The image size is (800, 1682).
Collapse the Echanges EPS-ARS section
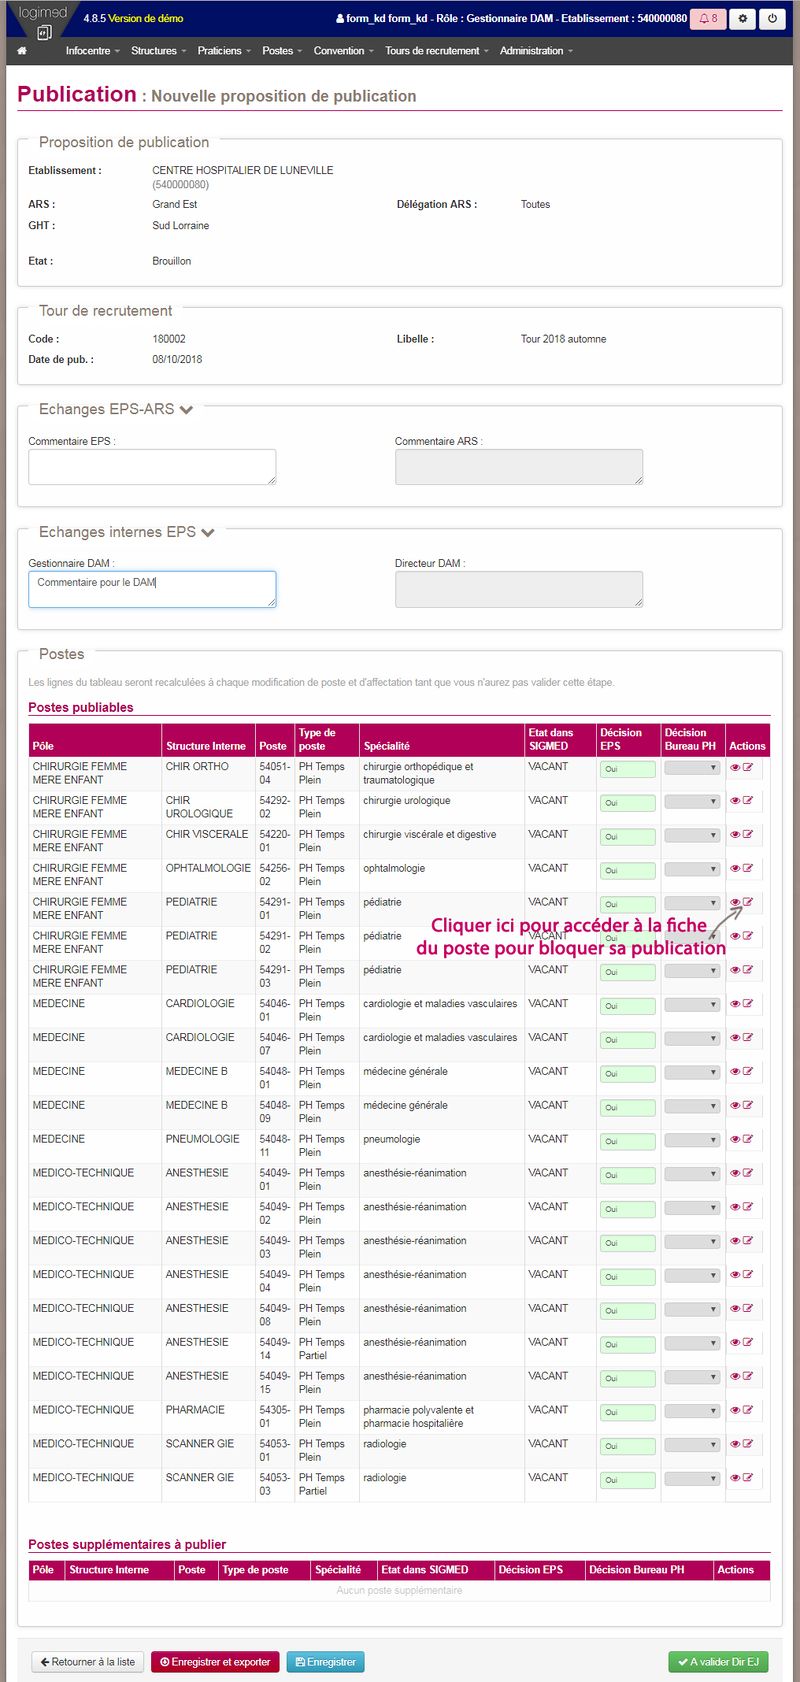(186, 410)
